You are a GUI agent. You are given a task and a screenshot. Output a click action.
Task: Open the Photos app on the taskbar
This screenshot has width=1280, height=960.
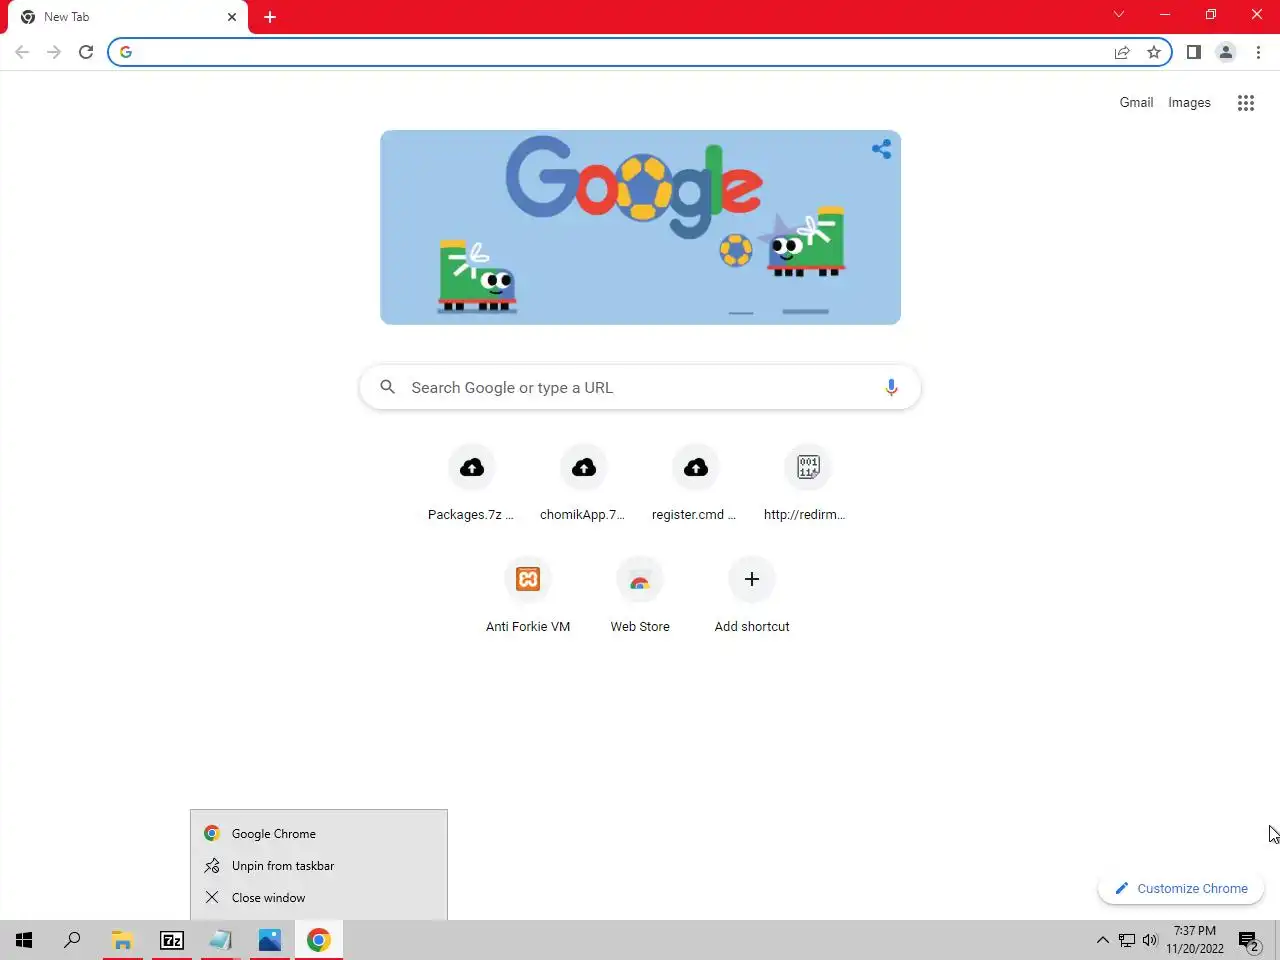point(270,940)
